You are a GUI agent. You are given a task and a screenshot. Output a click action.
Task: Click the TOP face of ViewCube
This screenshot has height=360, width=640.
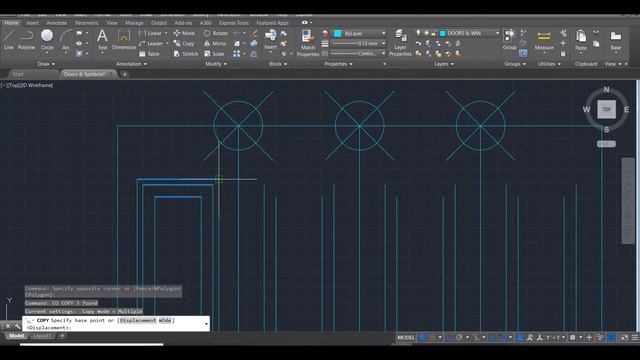point(607,109)
